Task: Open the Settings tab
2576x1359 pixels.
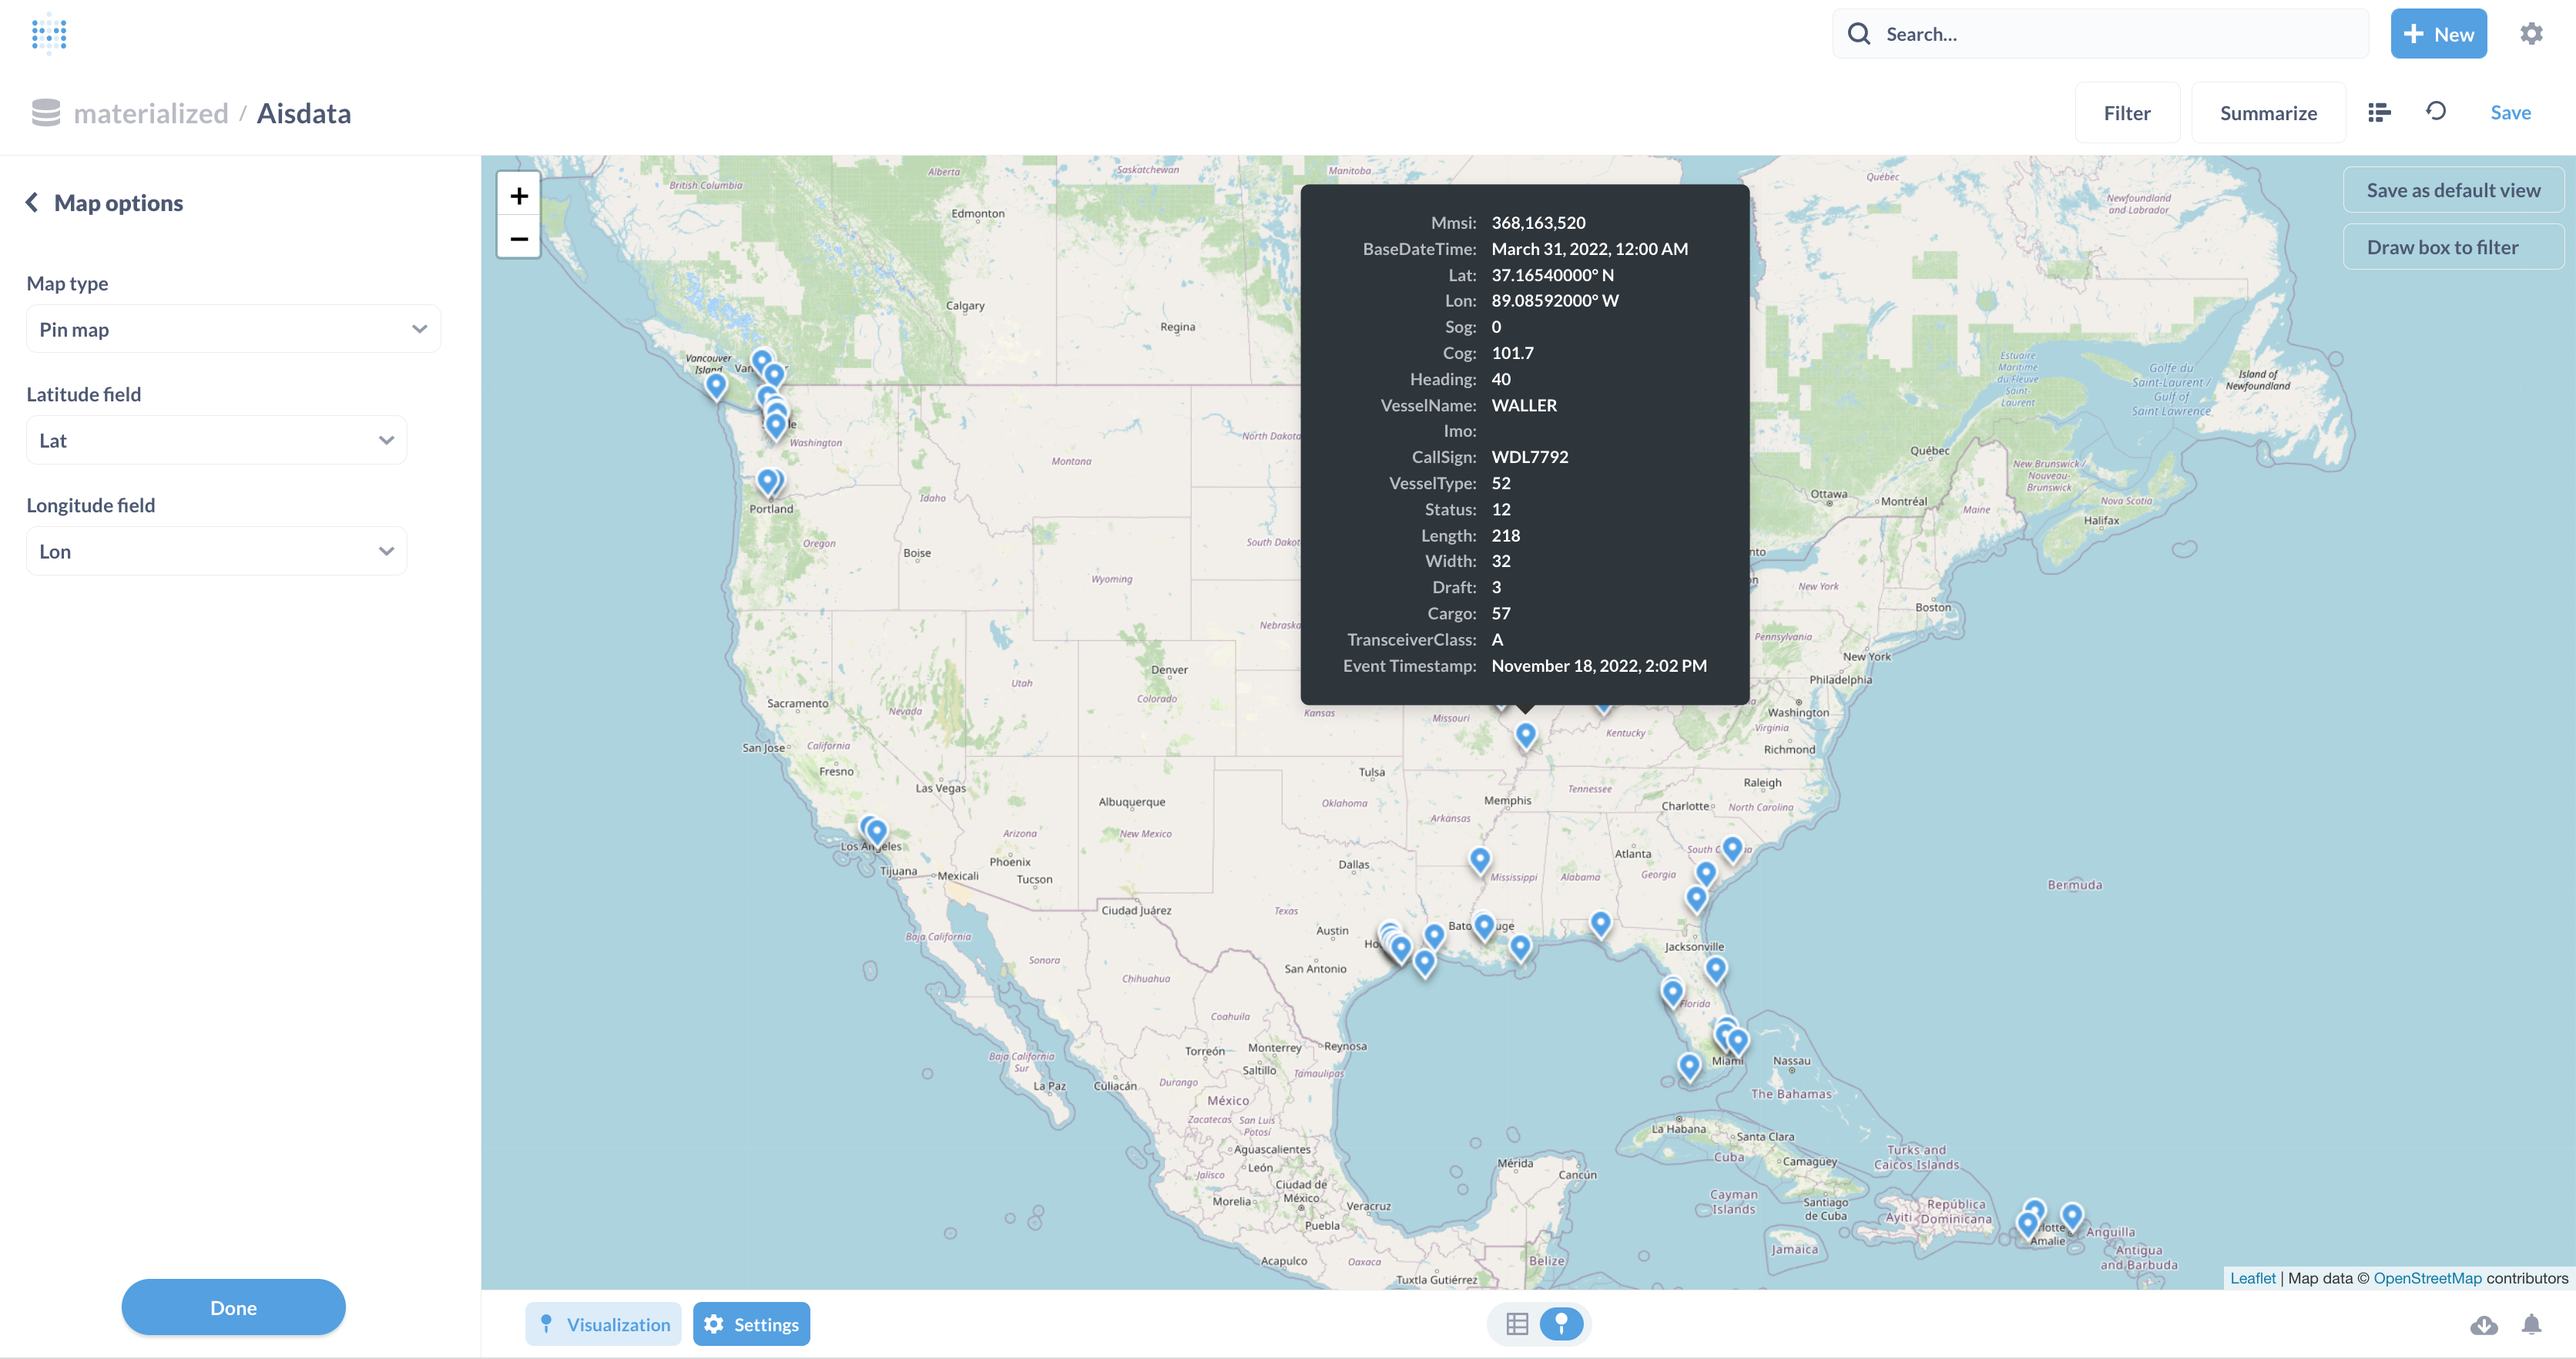Action: click(751, 1324)
